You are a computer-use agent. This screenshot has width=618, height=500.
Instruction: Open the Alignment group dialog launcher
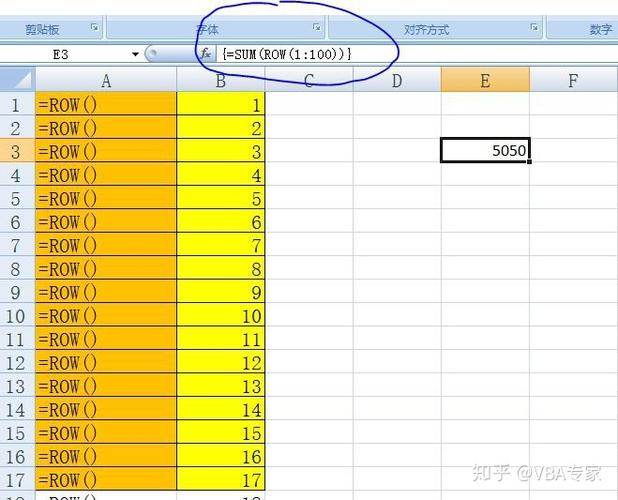(x=534, y=27)
